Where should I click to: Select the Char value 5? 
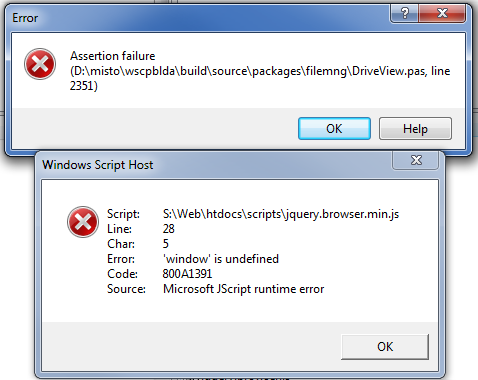(166, 244)
